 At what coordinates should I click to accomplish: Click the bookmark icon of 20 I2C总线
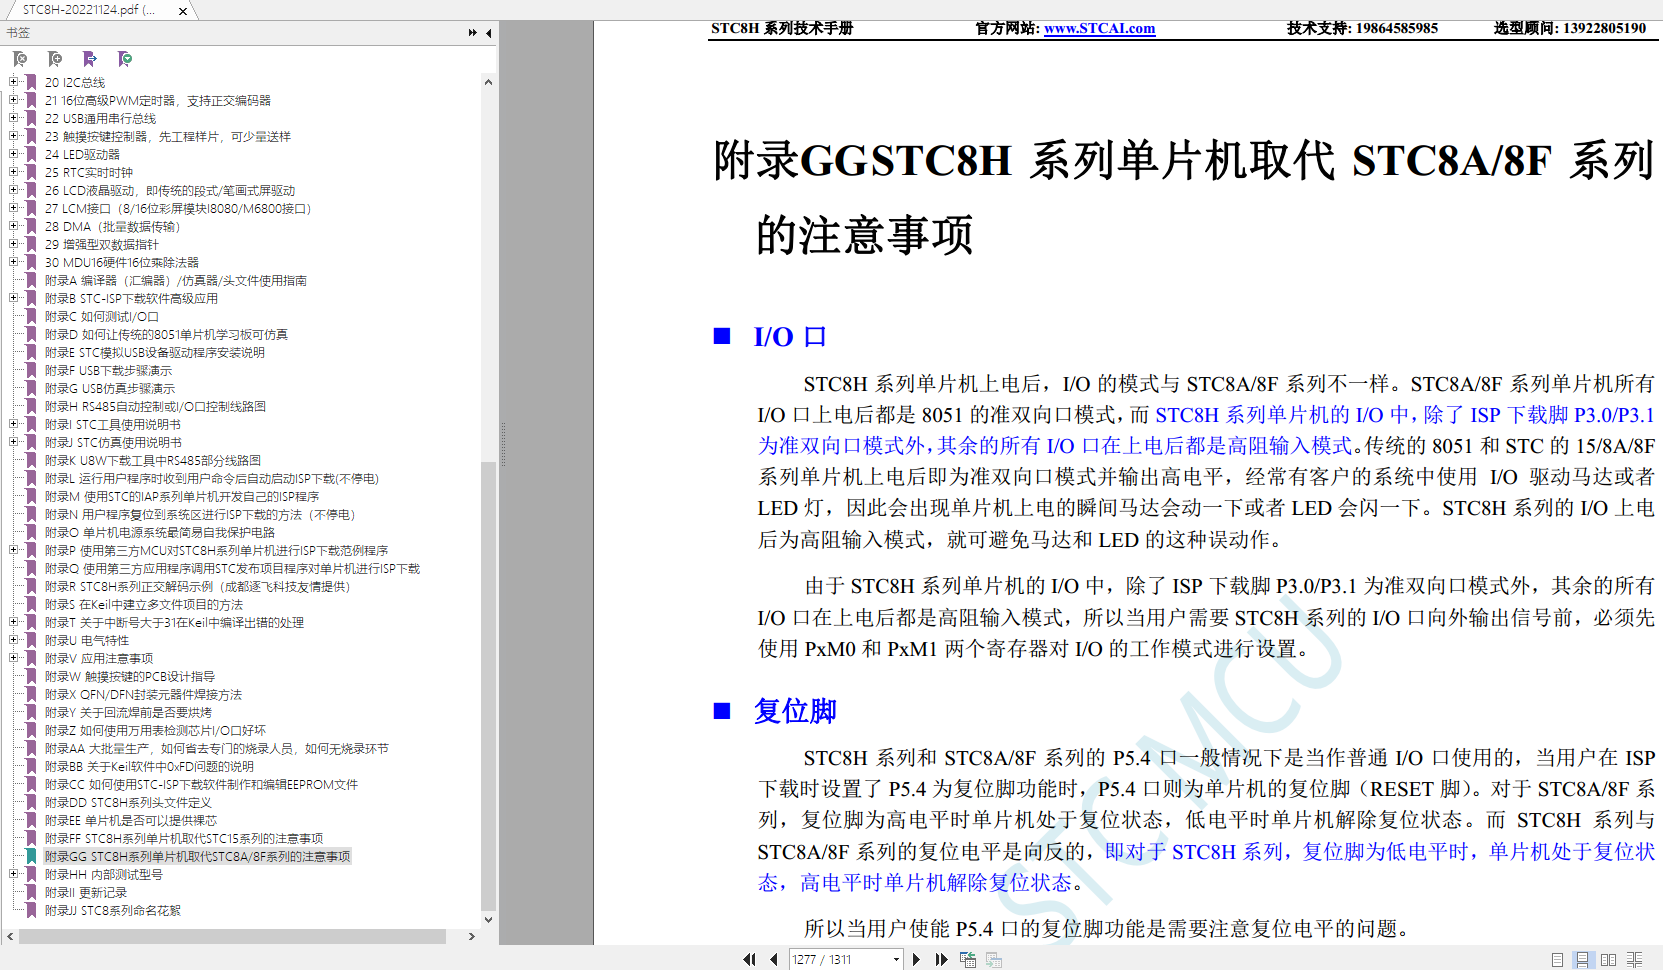pyautogui.click(x=31, y=82)
